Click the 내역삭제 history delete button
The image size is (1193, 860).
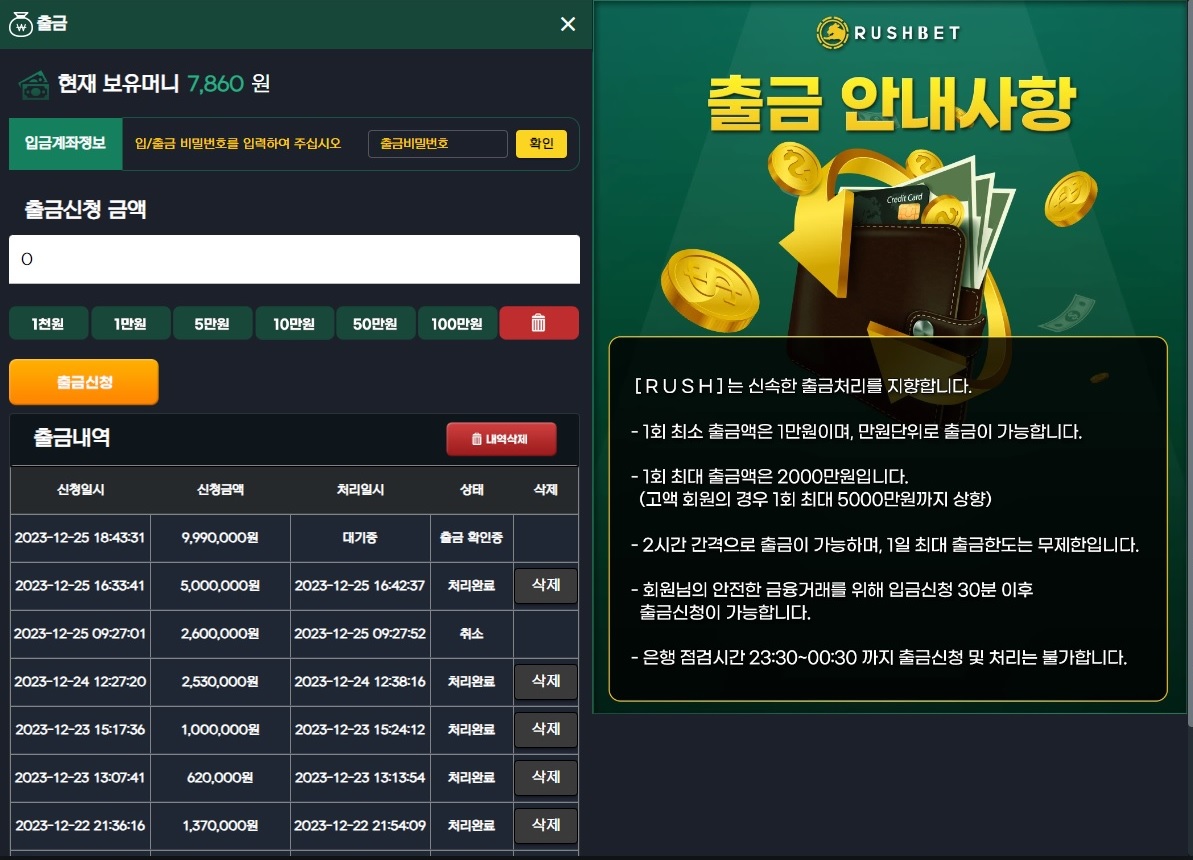click(501, 439)
